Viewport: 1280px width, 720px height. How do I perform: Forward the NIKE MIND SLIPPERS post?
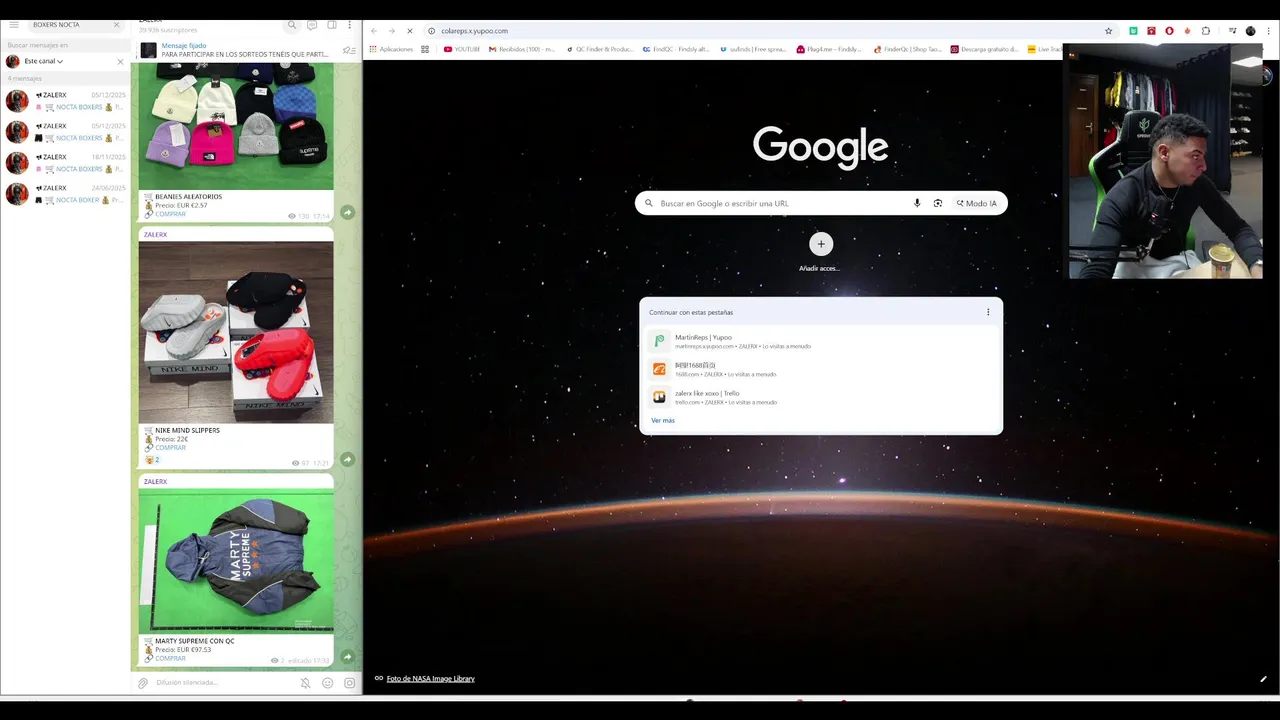(x=347, y=459)
